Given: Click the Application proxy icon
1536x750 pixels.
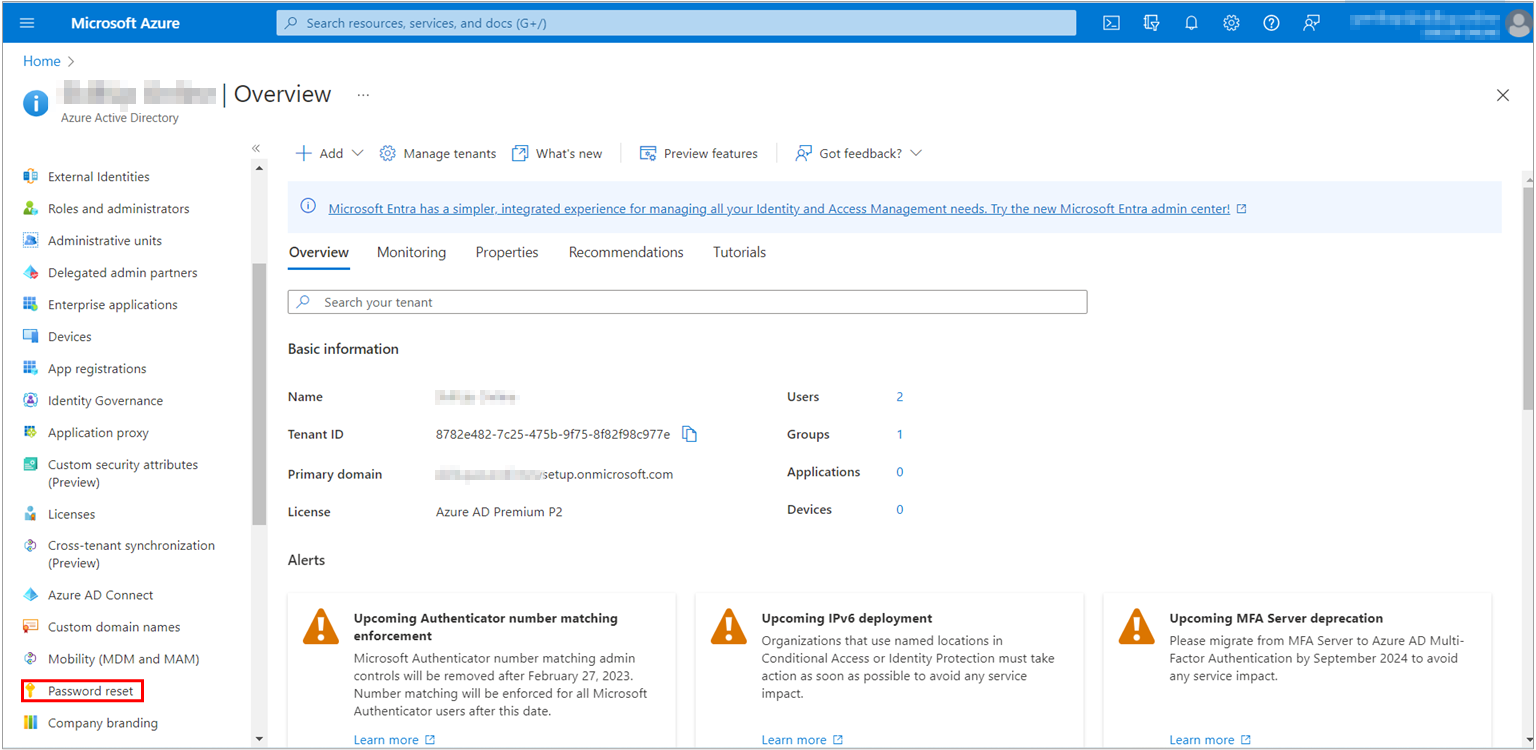Looking at the screenshot, I should [x=30, y=433].
